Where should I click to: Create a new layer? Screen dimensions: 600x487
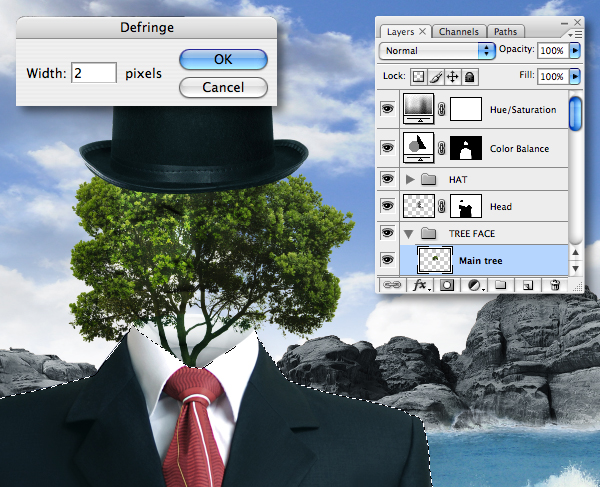pos(528,285)
